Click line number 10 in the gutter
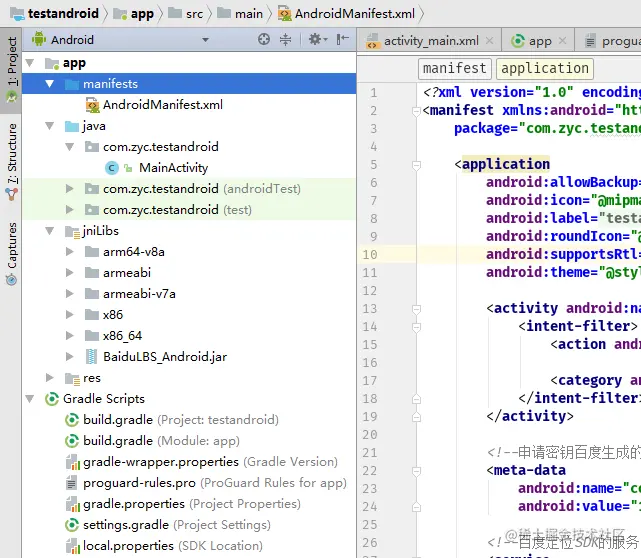 [370, 255]
